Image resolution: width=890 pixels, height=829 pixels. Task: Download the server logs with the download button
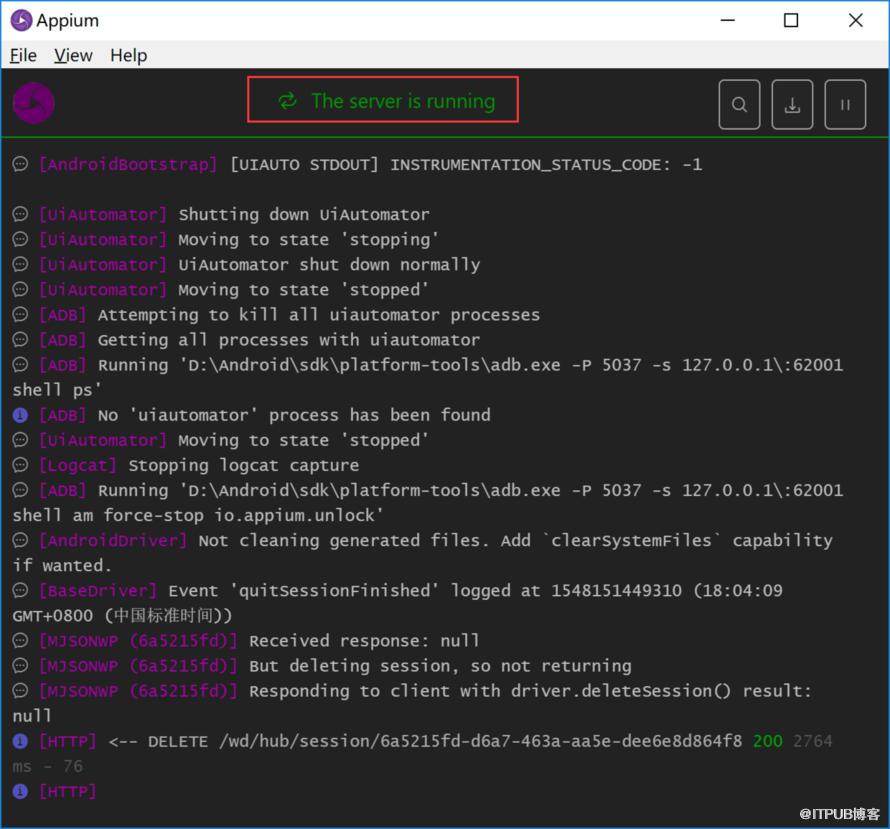coord(792,104)
